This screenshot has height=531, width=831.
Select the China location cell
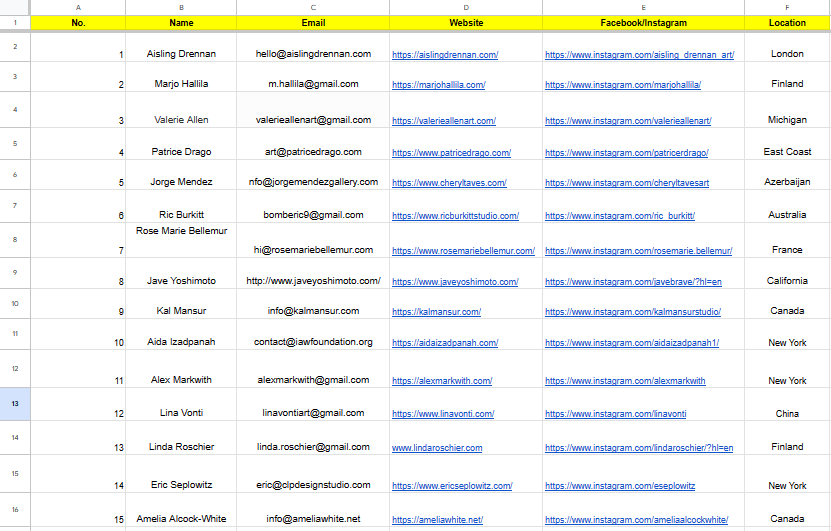click(787, 404)
